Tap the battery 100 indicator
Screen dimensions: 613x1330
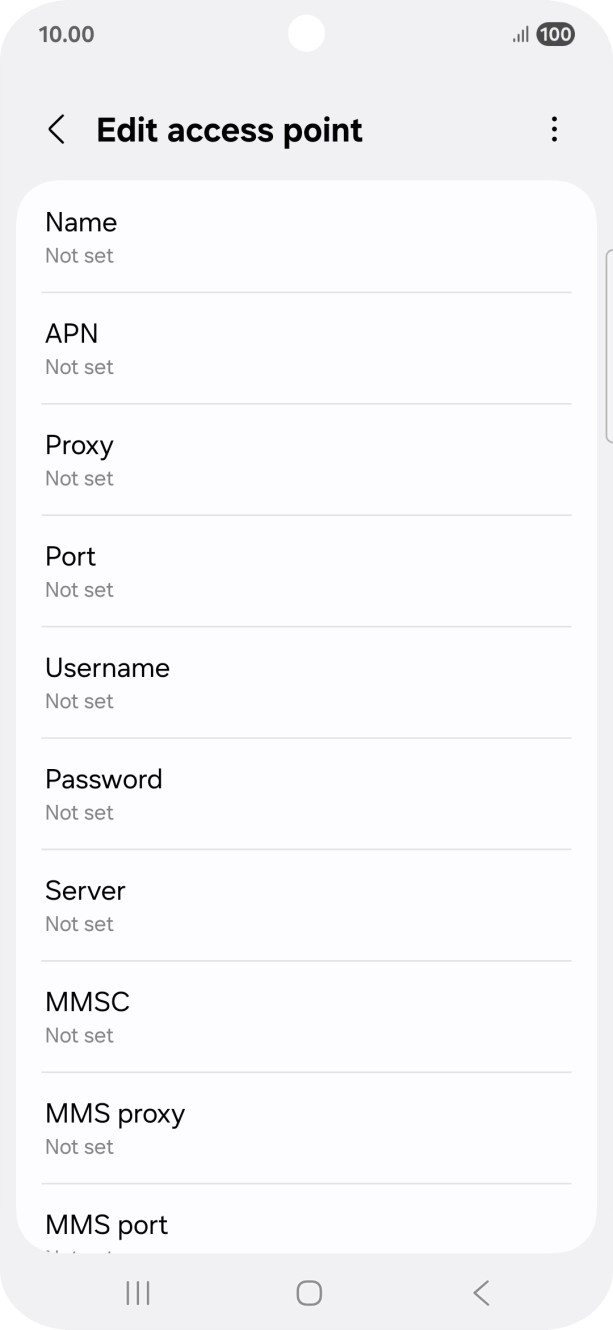(x=555, y=35)
